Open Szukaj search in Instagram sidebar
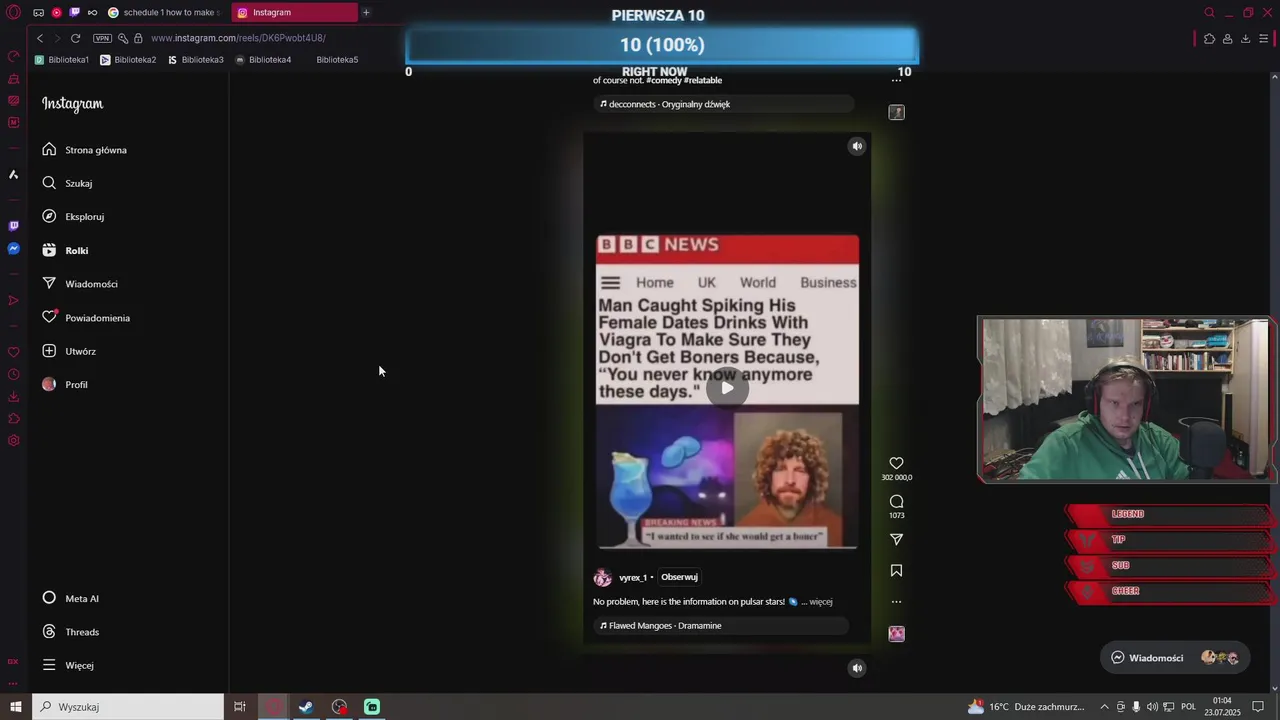1280x720 pixels. [68, 183]
